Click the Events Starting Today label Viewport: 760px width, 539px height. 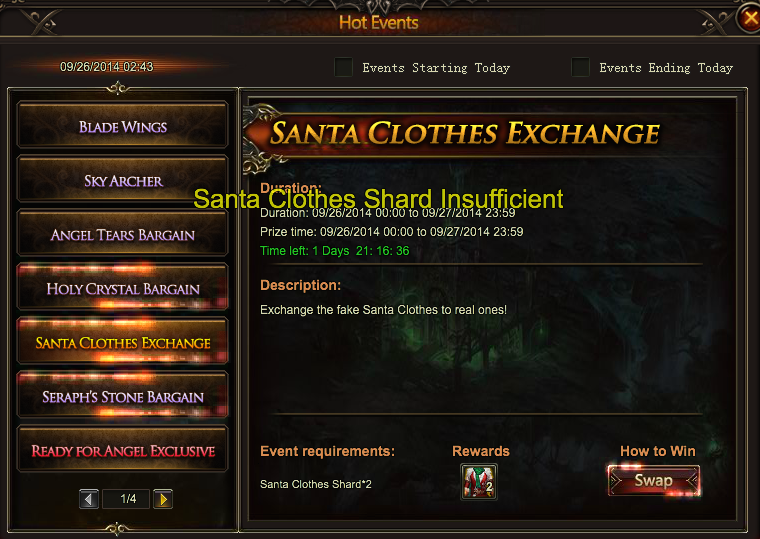436,68
